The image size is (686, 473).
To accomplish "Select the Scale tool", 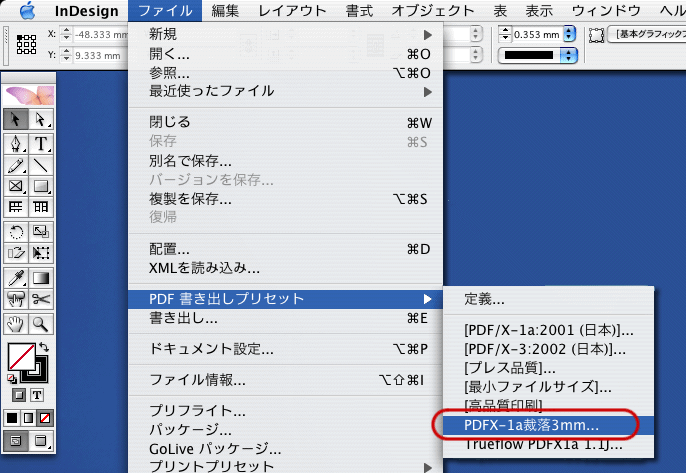I will (41, 232).
